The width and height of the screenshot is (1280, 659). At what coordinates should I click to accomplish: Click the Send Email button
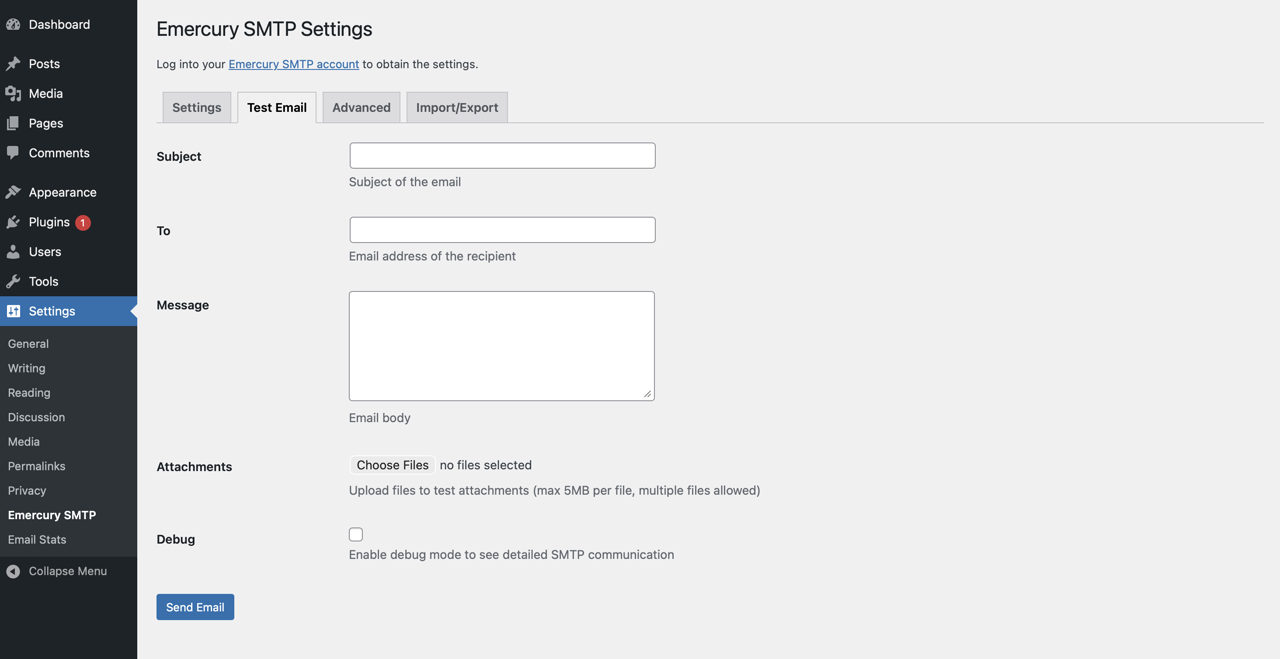[x=195, y=607]
